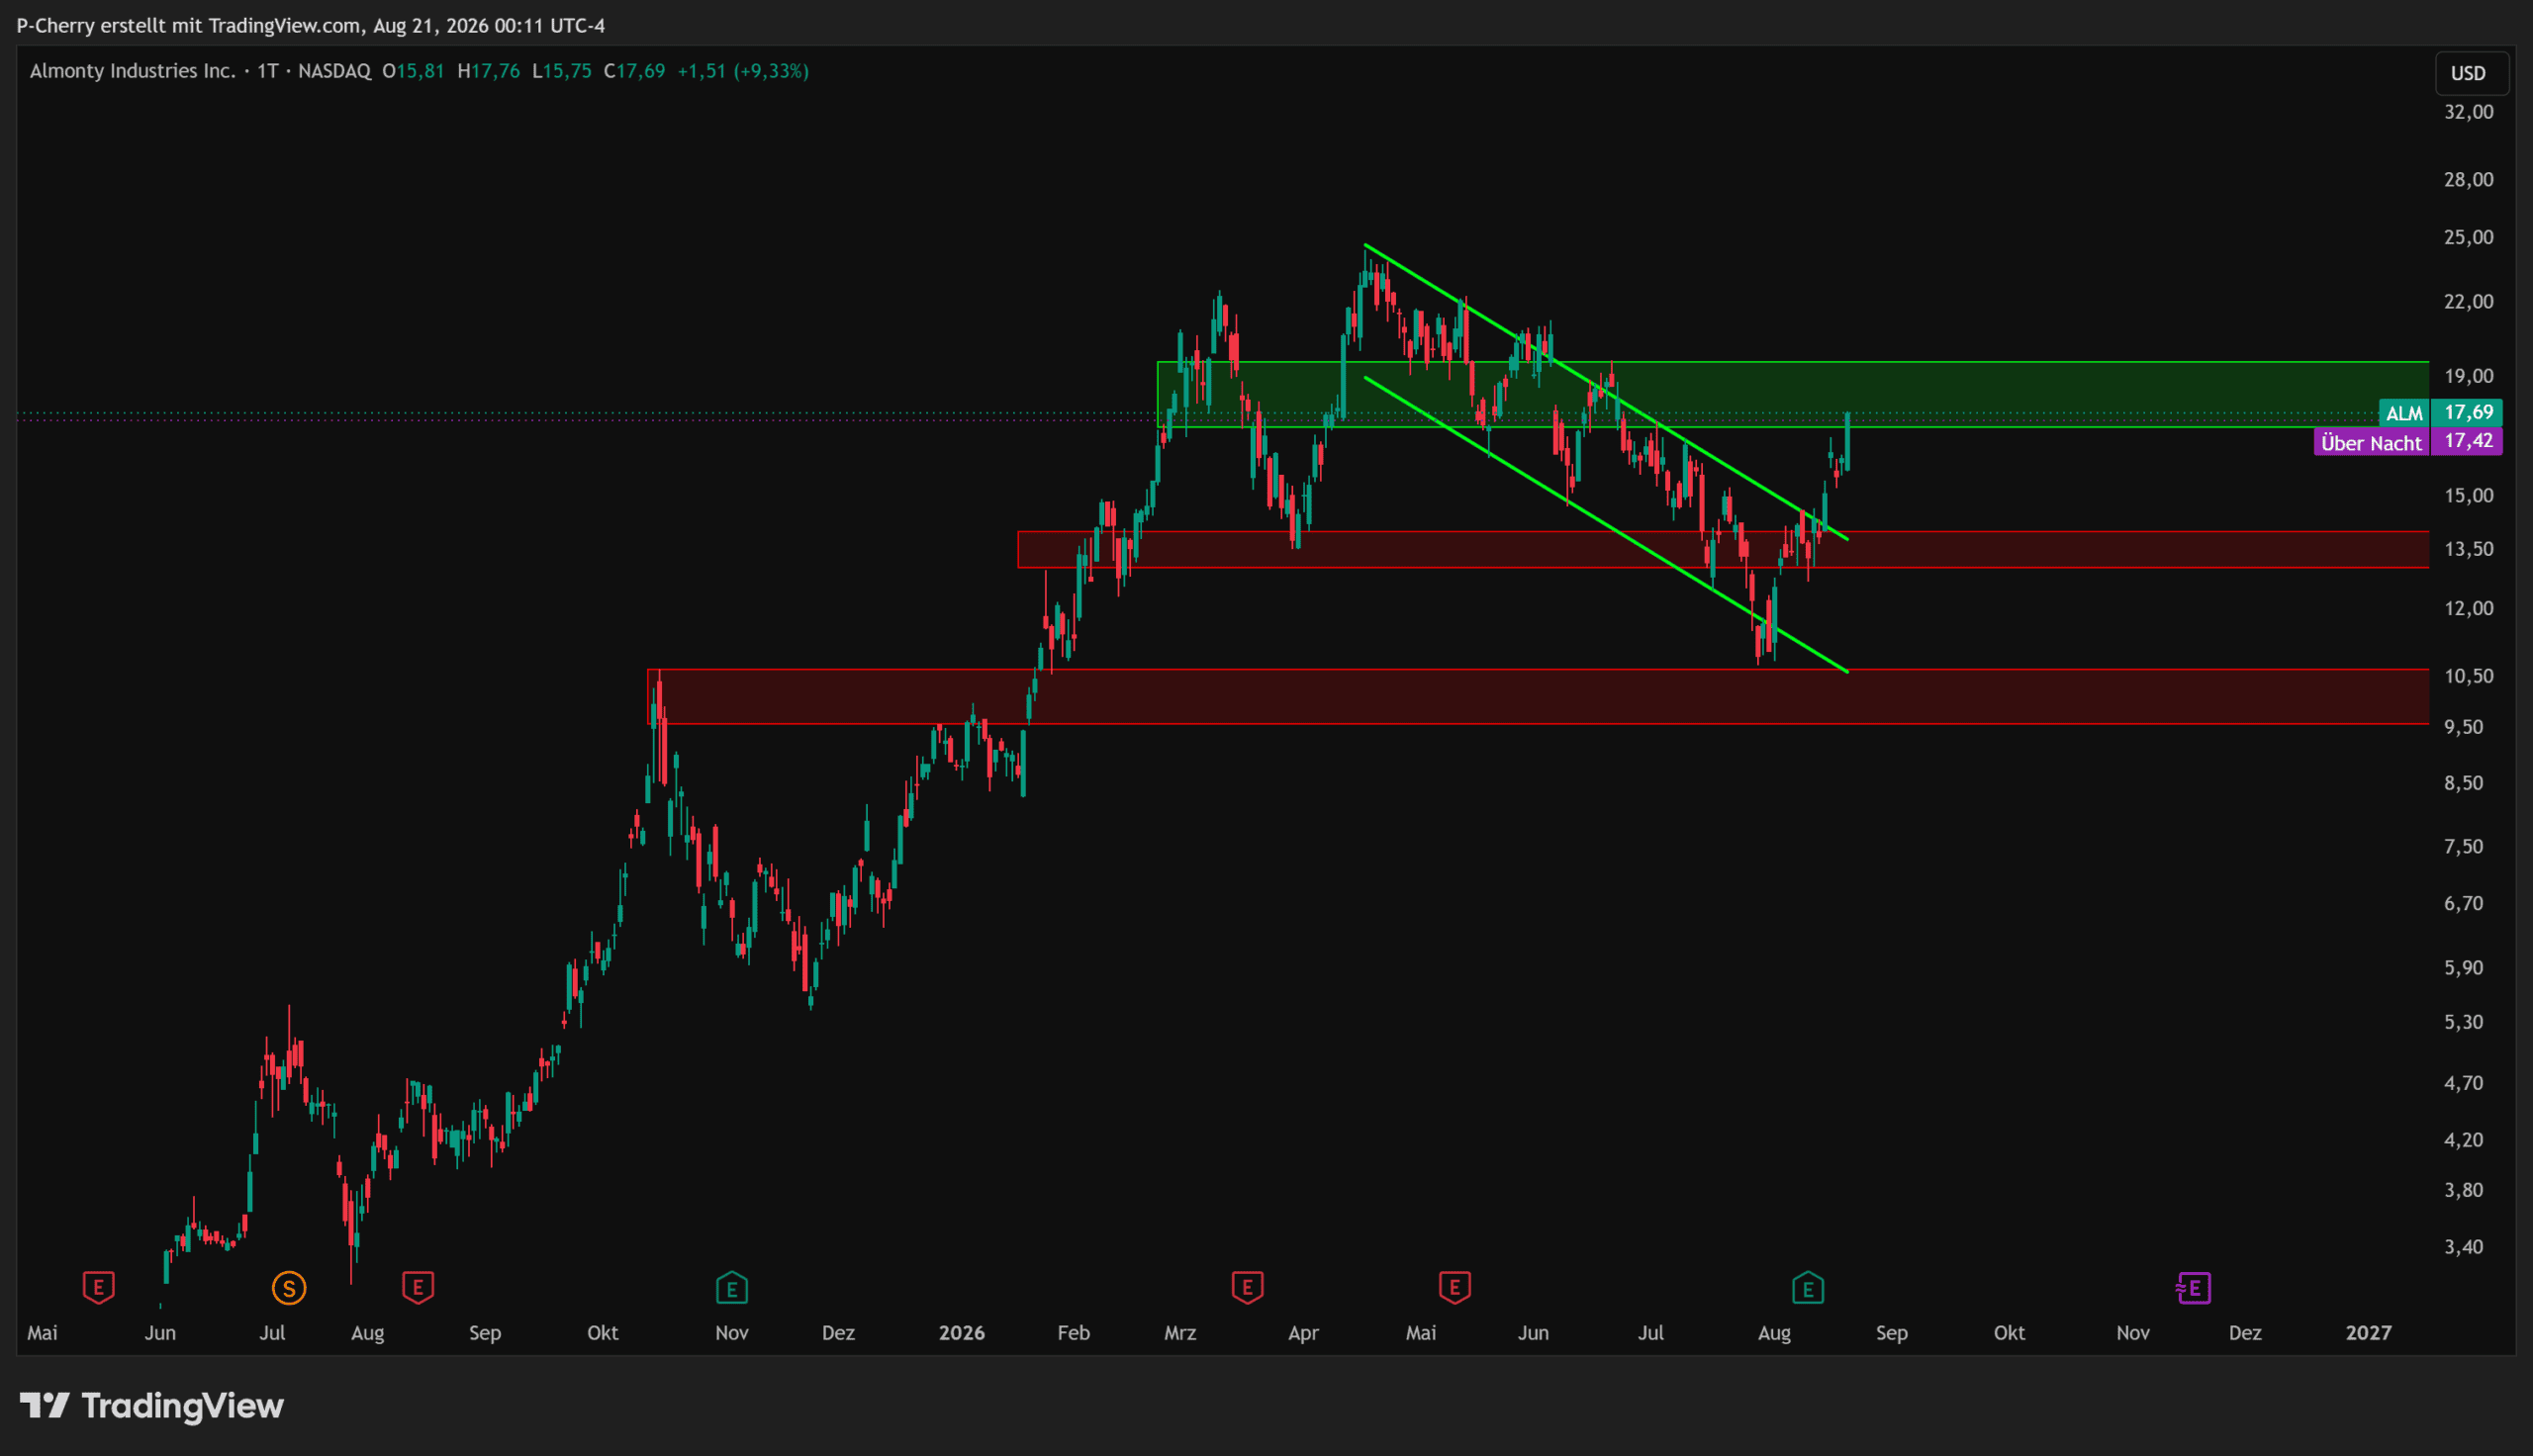Click the change value +1,51 (+9,33%)
Screen dimensions: 2533x1456
(x=743, y=71)
